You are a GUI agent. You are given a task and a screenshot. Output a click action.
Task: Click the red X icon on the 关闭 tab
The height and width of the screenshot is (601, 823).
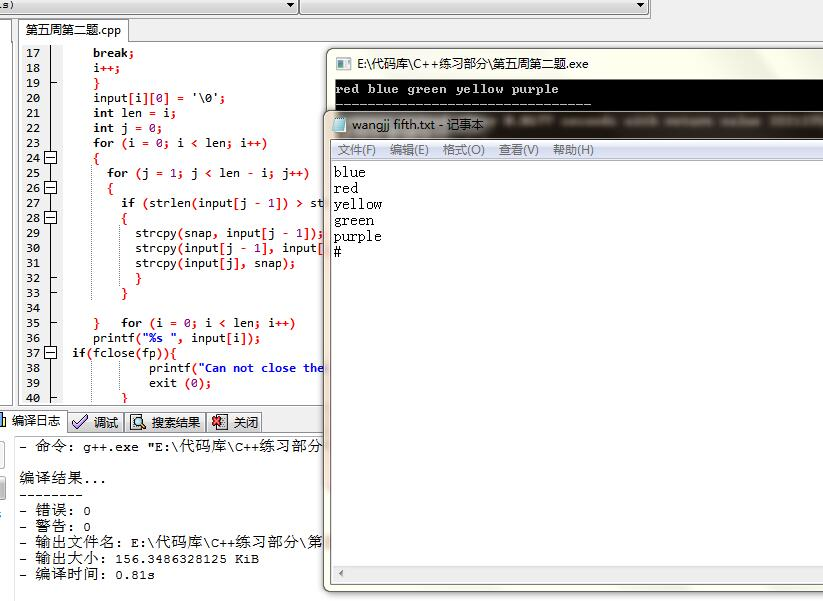219,422
